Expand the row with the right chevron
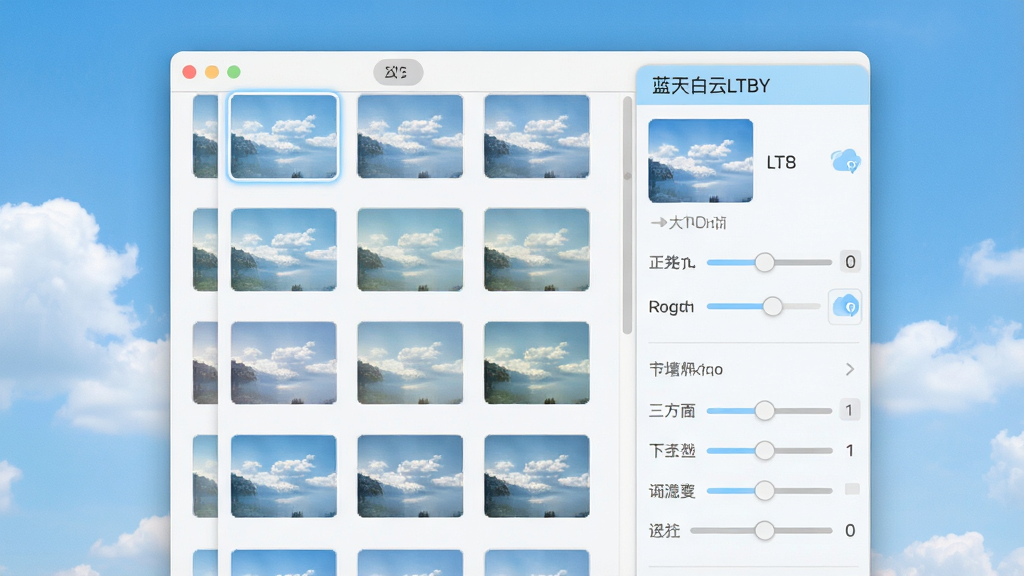Image resolution: width=1024 pixels, height=576 pixels. pos(753,370)
